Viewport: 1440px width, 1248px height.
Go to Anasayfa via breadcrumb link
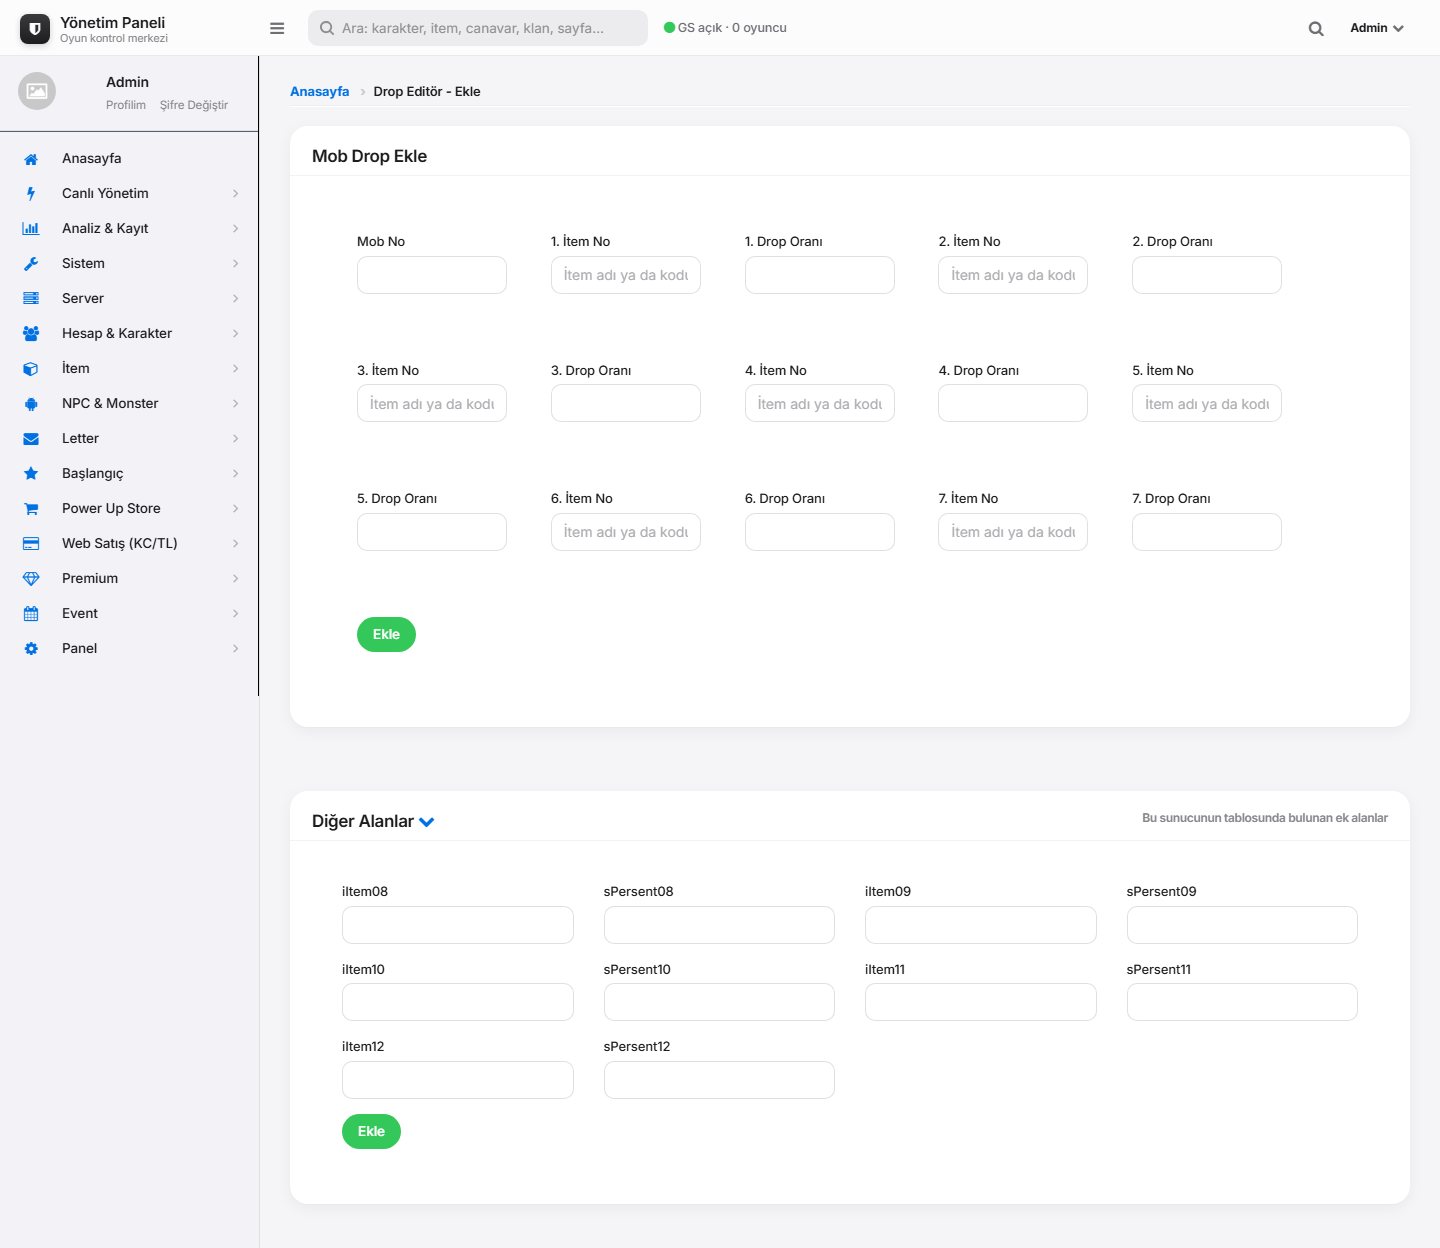coord(320,92)
